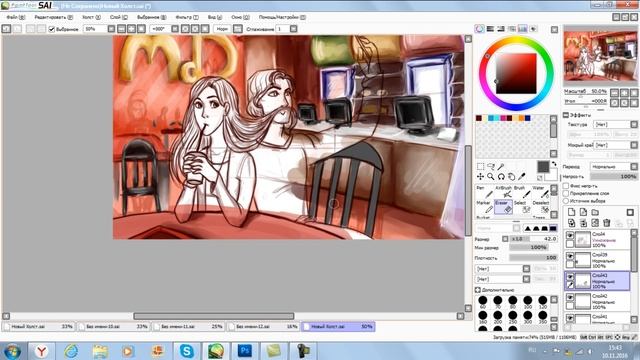Viewport: 640px width, 360px height.
Task: Select the AirBrush tool
Action: click(x=503, y=192)
